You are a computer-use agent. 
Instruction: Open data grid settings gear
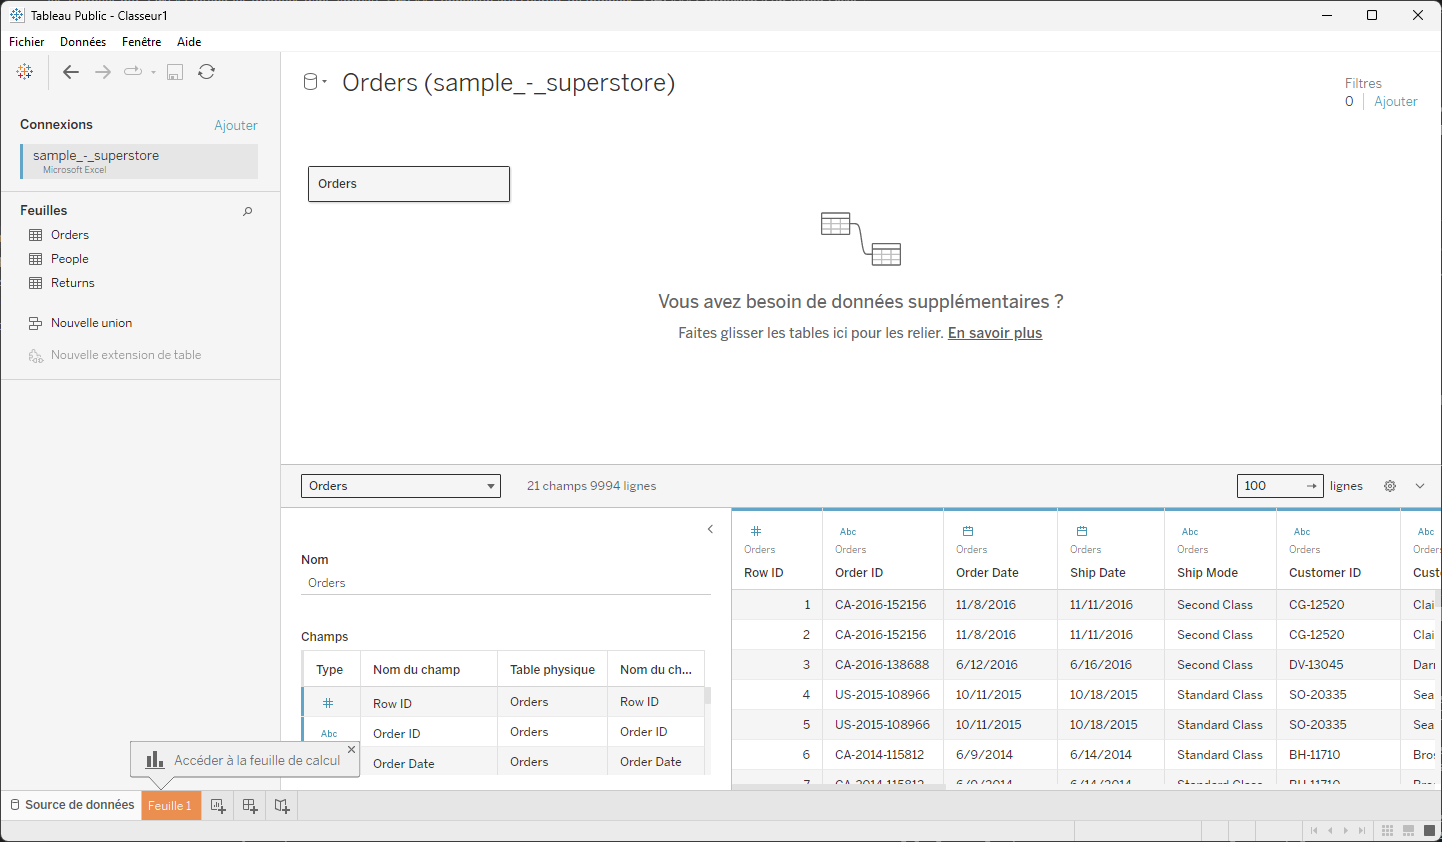(1390, 486)
